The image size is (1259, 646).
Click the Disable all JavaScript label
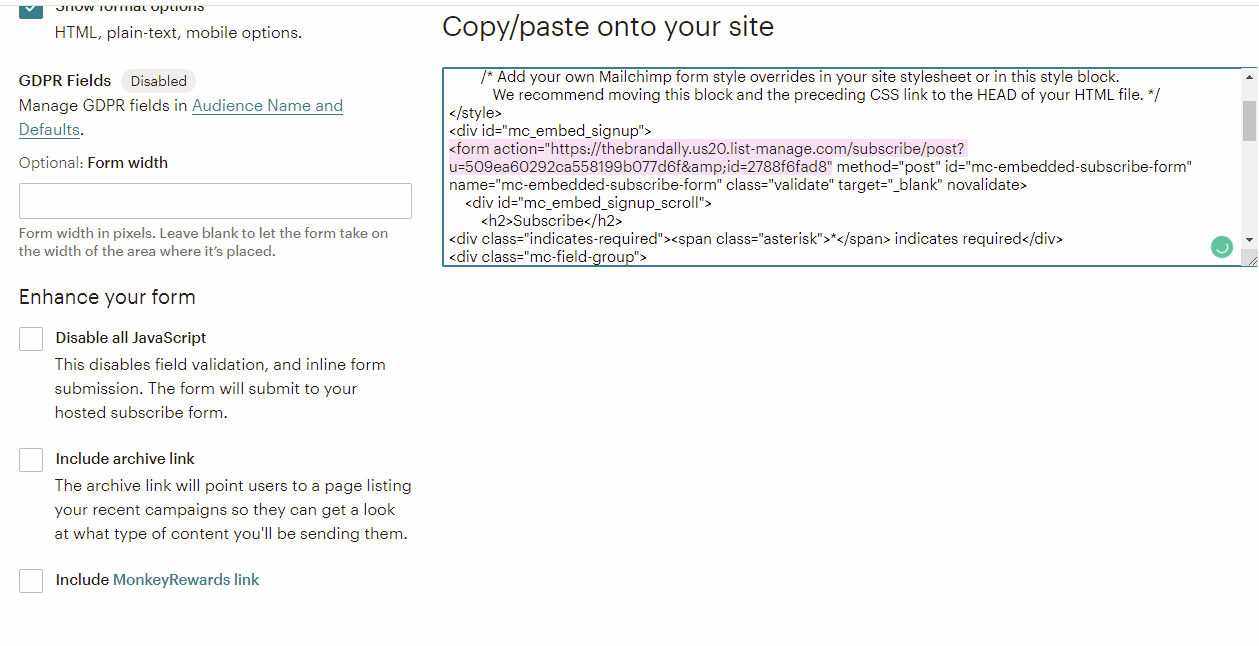(131, 338)
